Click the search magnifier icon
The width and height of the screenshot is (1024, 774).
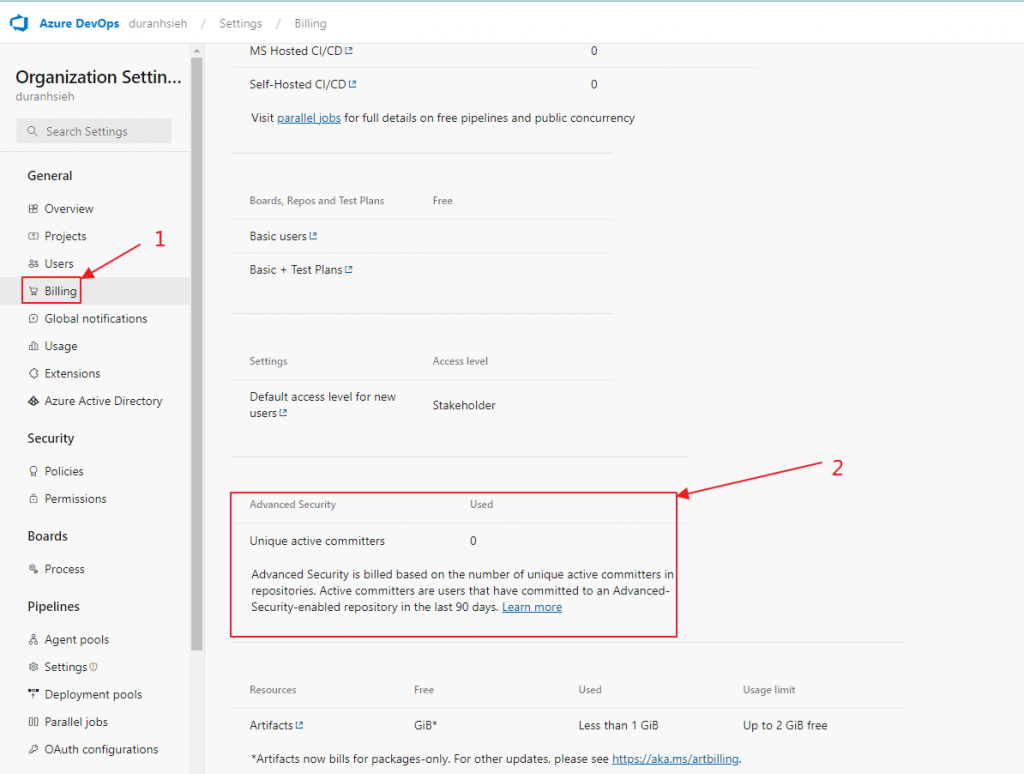click(x=32, y=131)
